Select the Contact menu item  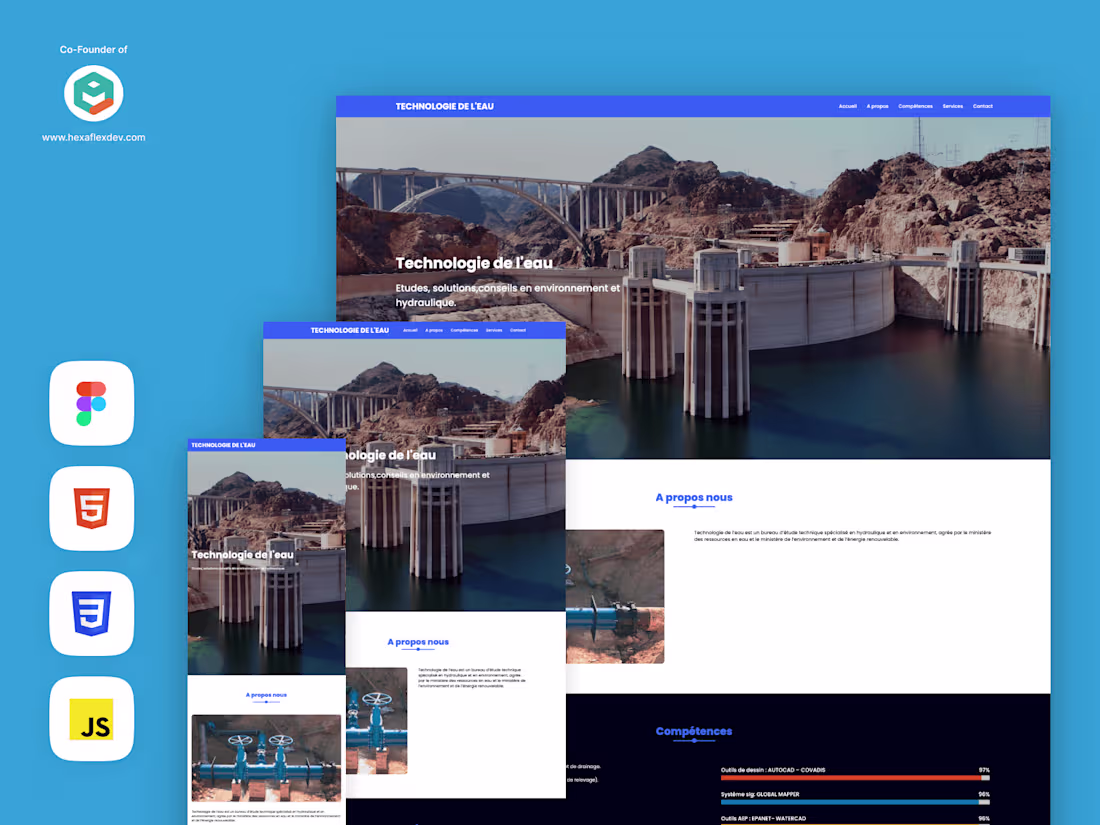click(x=982, y=106)
